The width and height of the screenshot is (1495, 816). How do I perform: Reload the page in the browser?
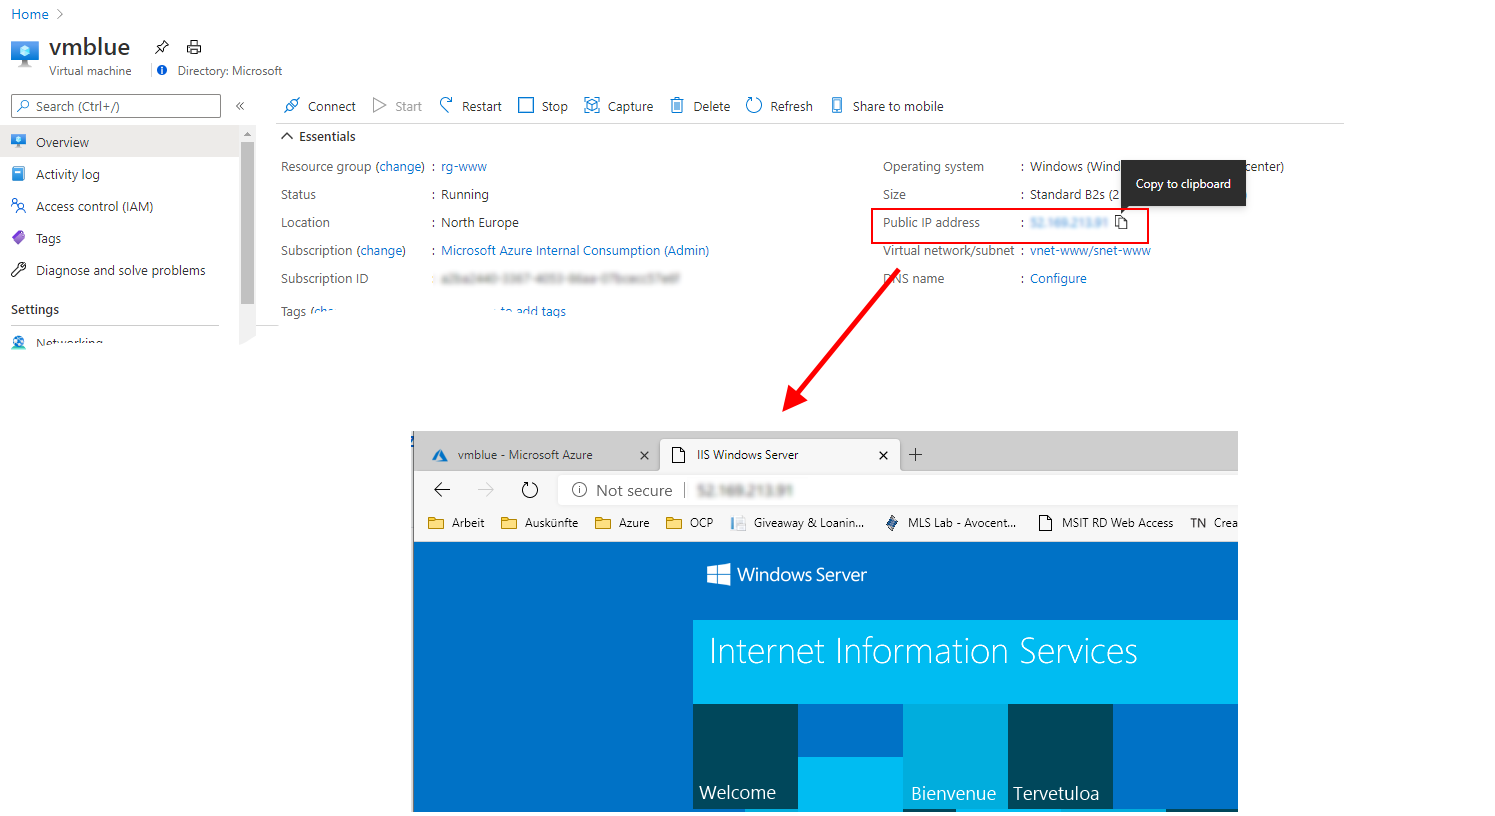tap(530, 490)
